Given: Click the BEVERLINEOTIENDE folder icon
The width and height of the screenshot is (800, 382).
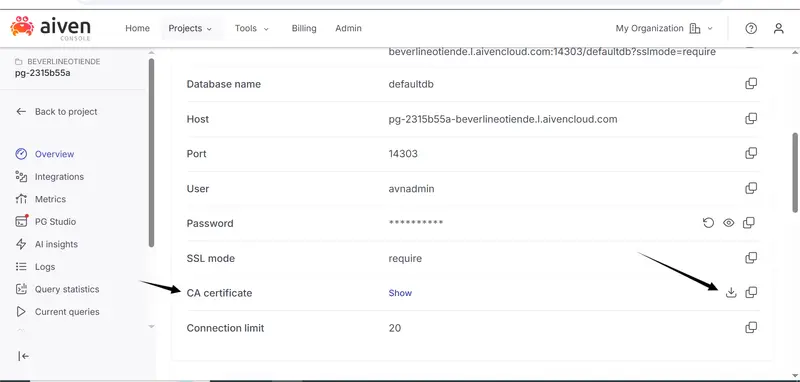Looking at the screenshot, I should tap(19, 62).
